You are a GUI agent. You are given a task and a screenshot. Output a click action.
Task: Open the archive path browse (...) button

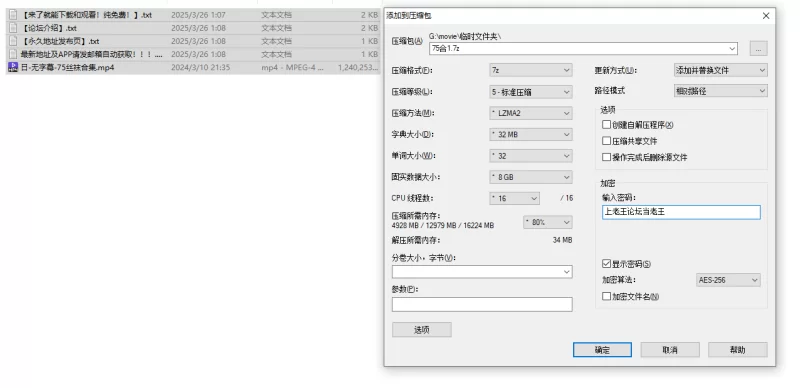coord(758,48)
